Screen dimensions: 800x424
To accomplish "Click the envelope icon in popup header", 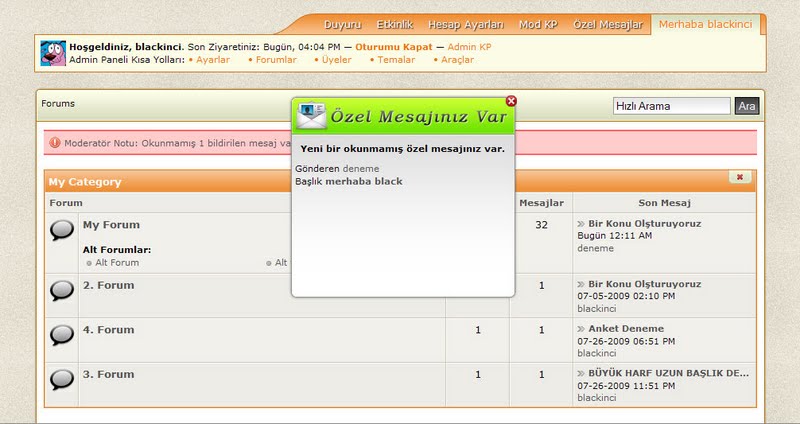I will click(x=313, y=116).
